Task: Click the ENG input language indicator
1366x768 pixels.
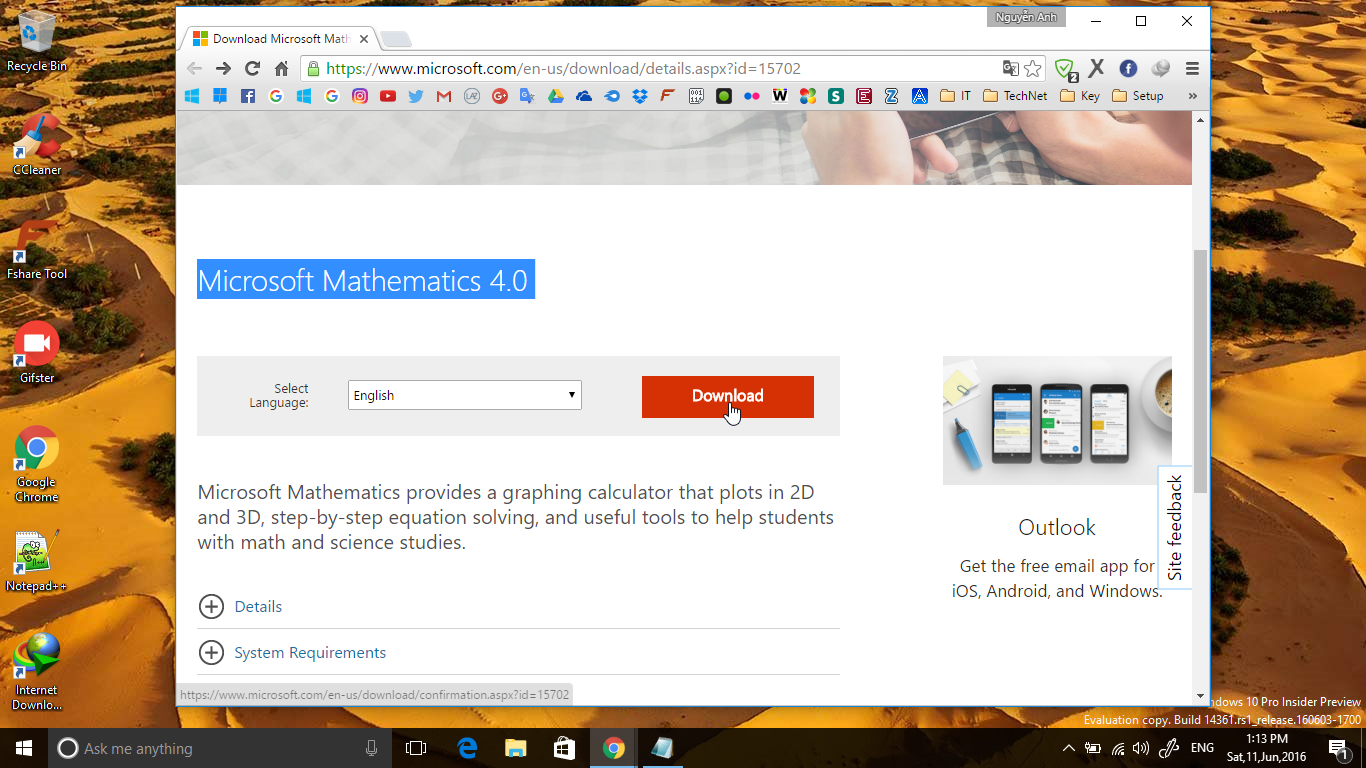Action: [1202, 748]
